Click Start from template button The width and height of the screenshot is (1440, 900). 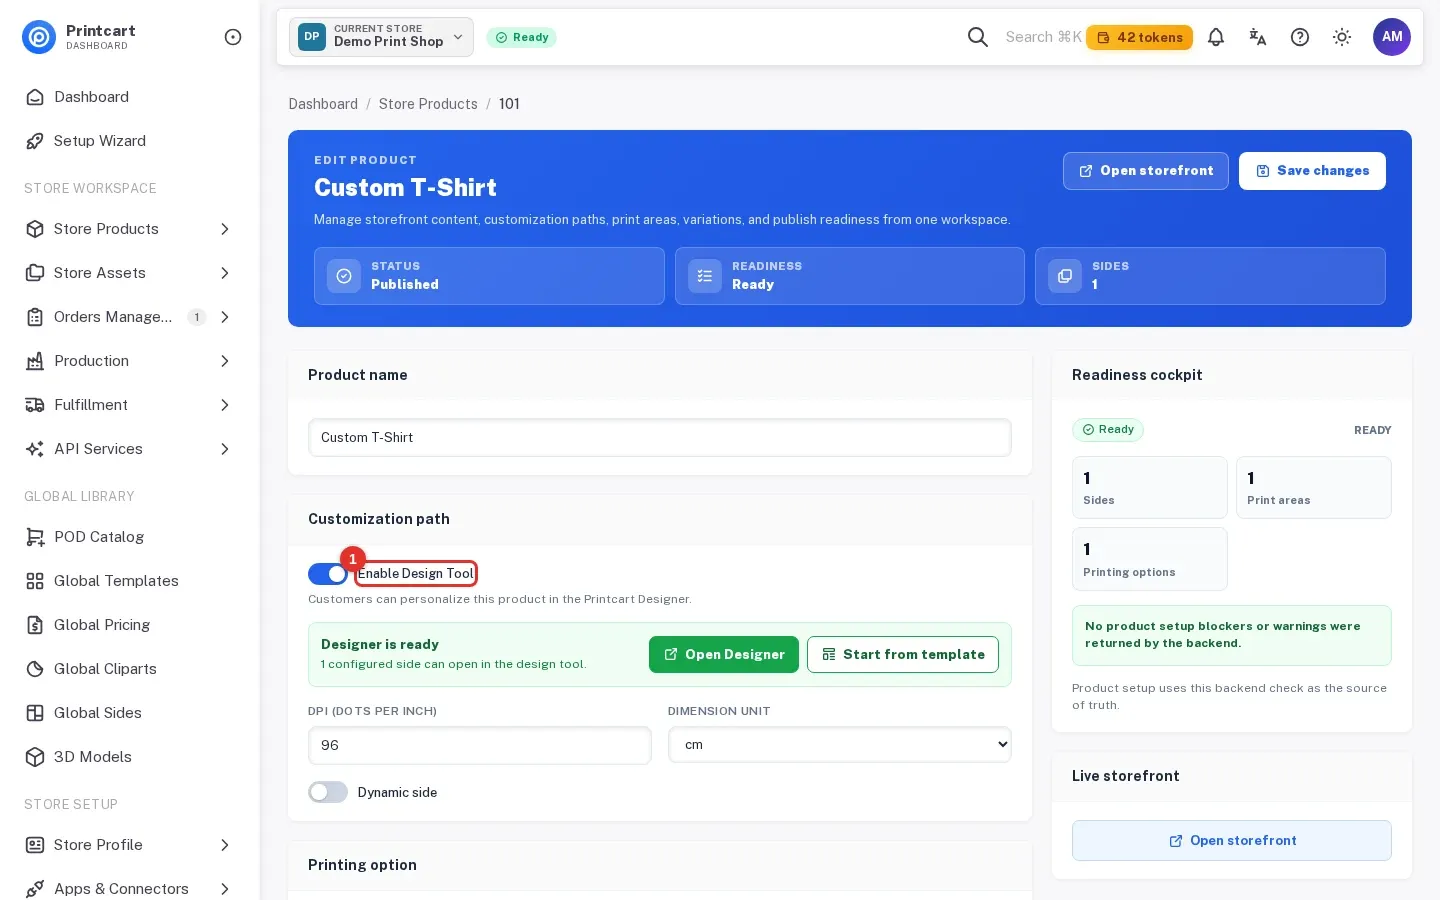[x=903, y=655]
